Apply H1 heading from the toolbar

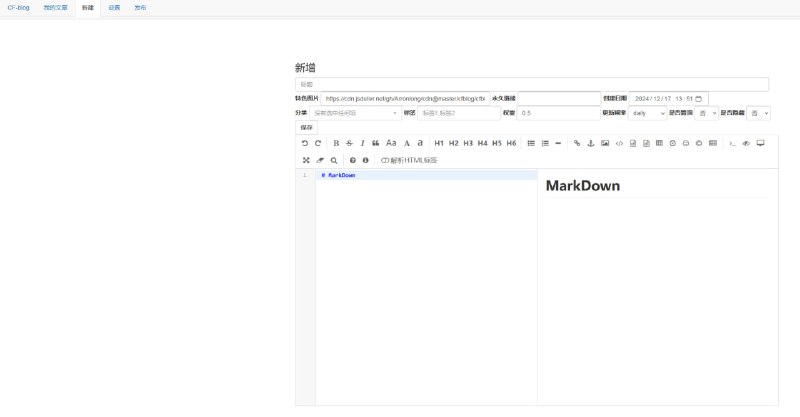point(439,143)
